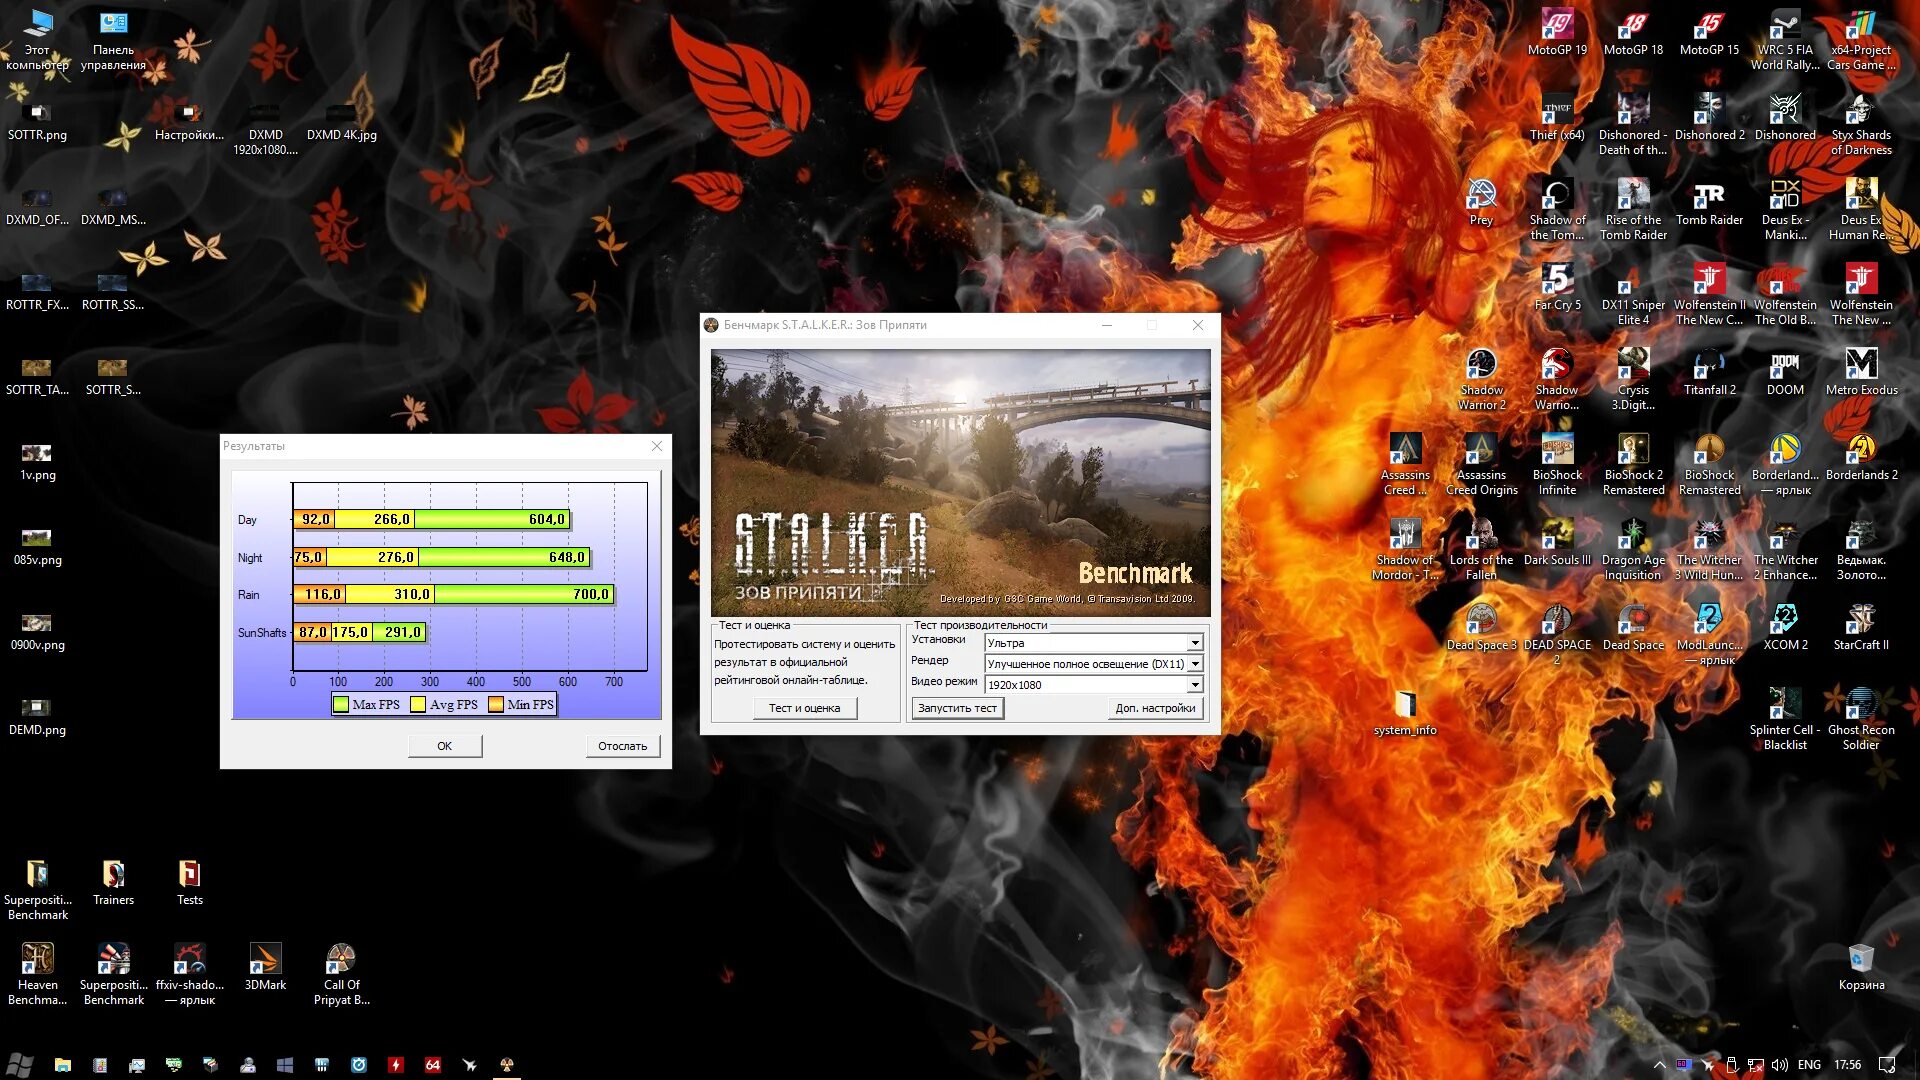The height and width of the screenshot is (1080, 1920).
Task: Click the ENG language indicator in tray
Action: [x=1809, y=1065]
